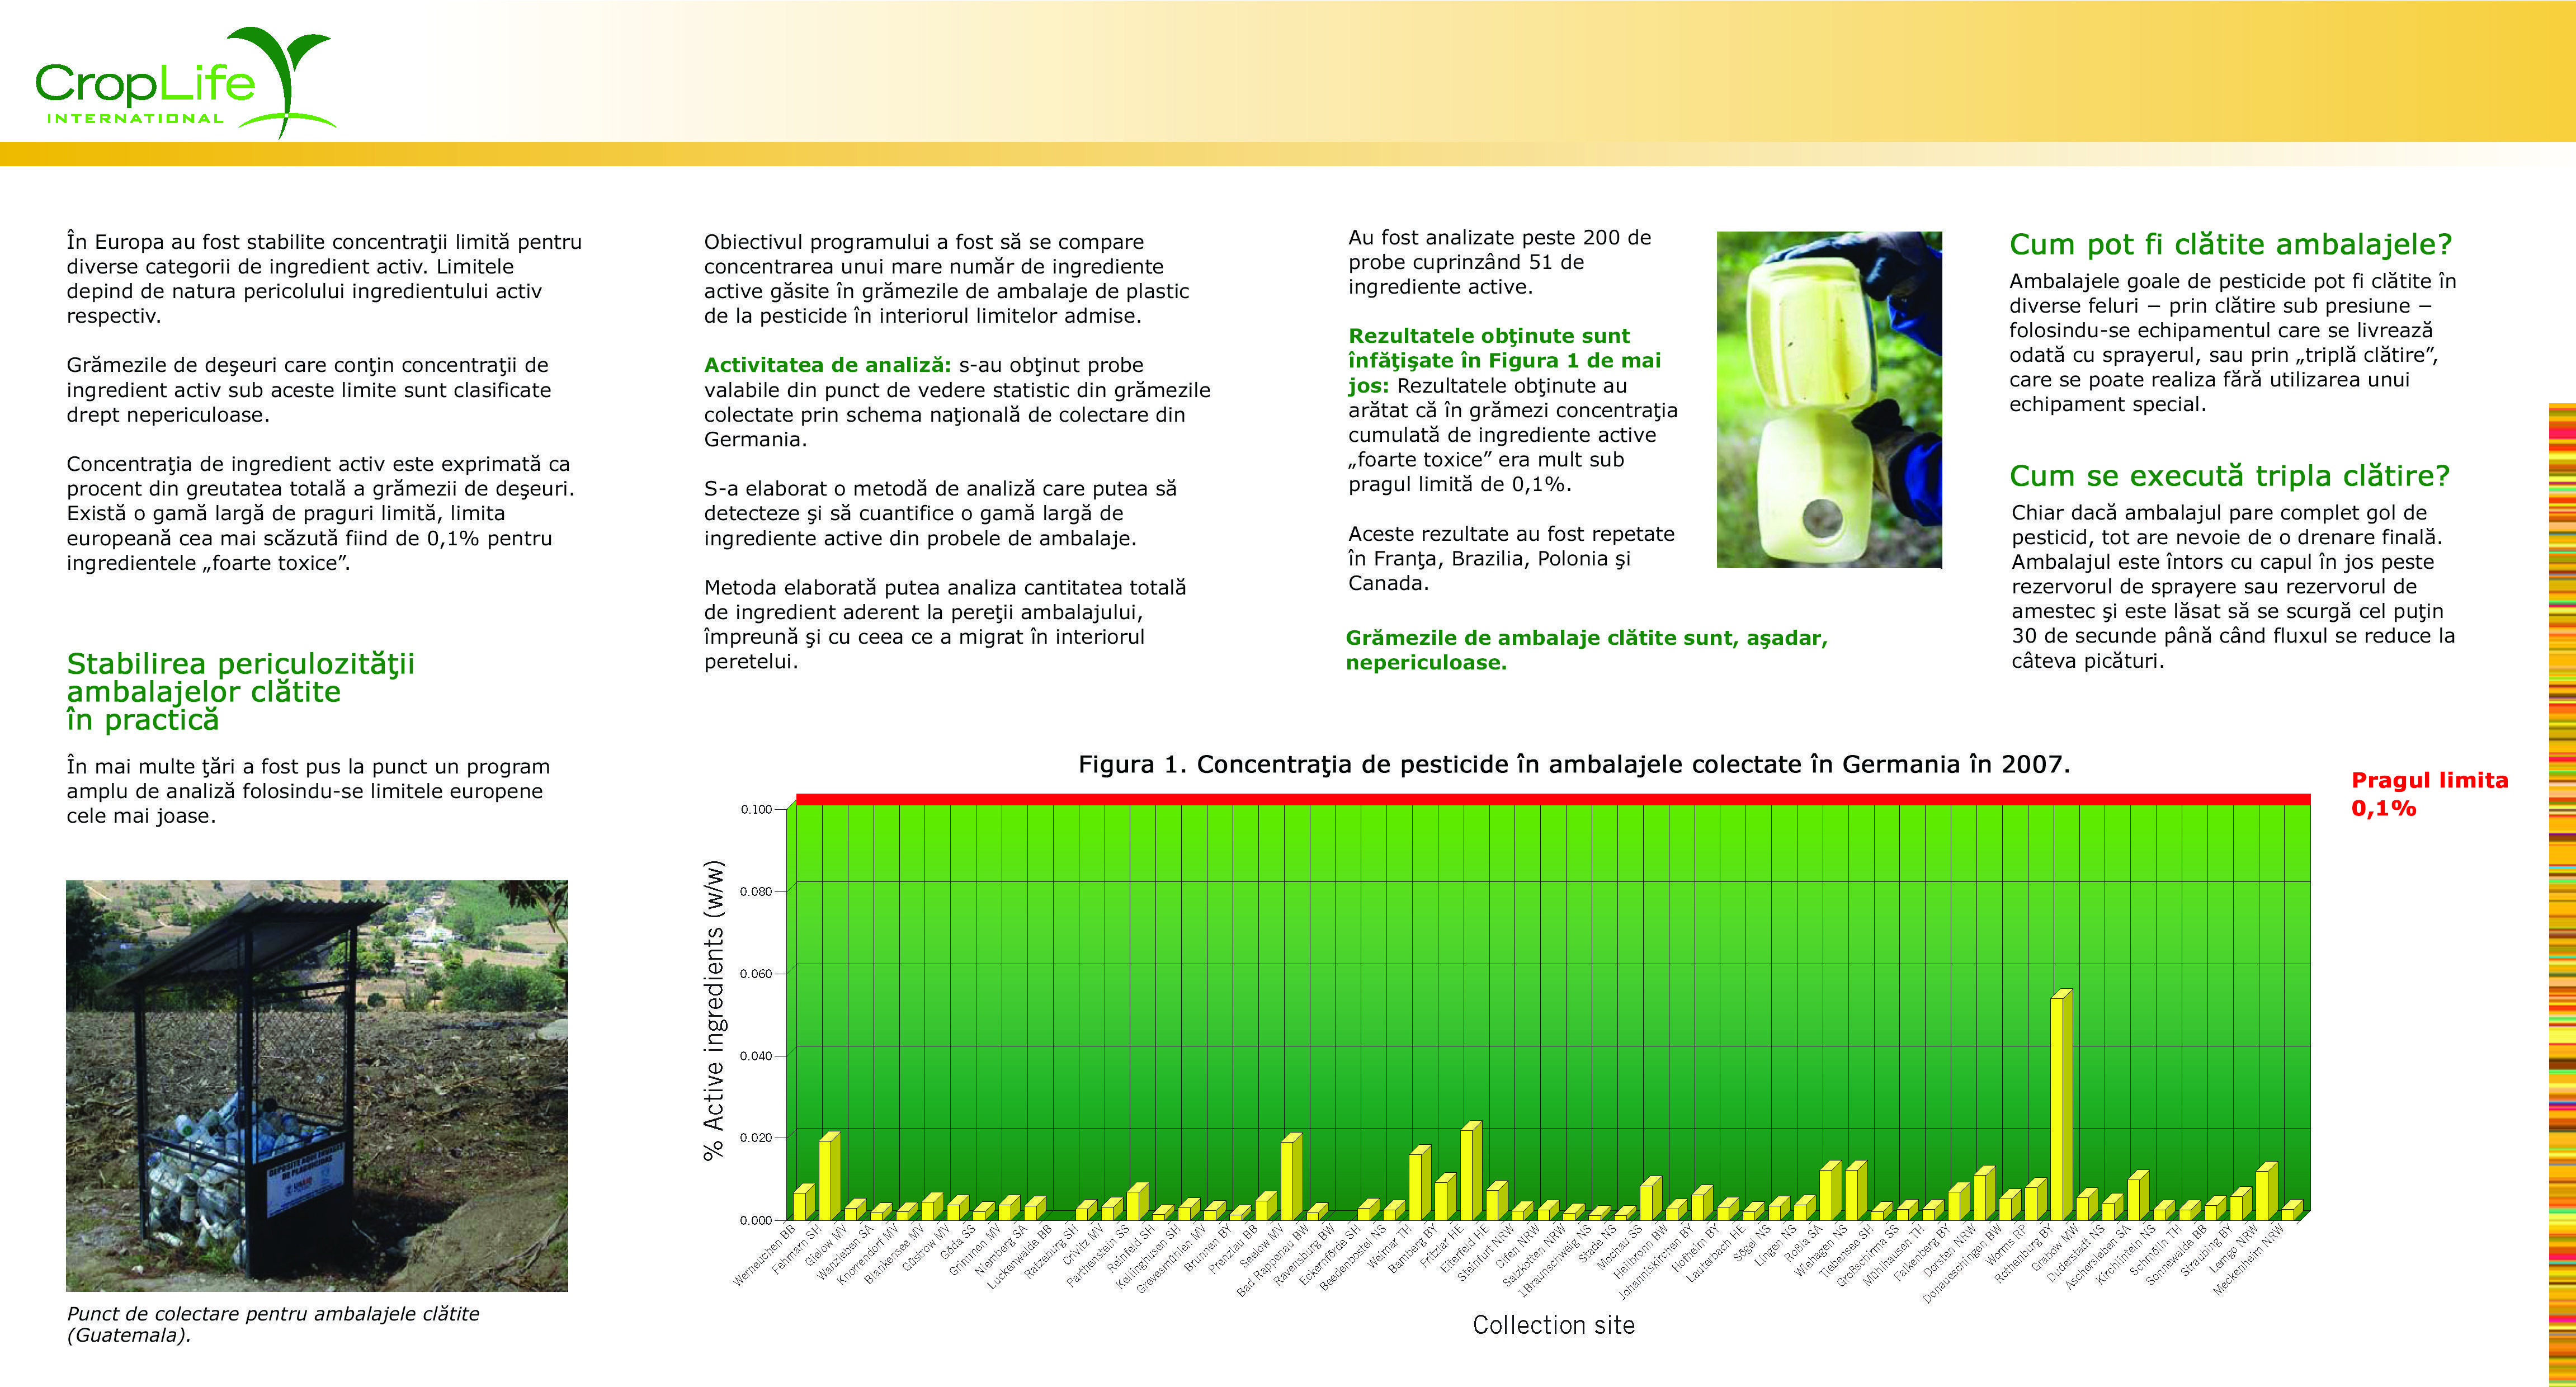Click the red threshold line in chart

click(1550, 799)
